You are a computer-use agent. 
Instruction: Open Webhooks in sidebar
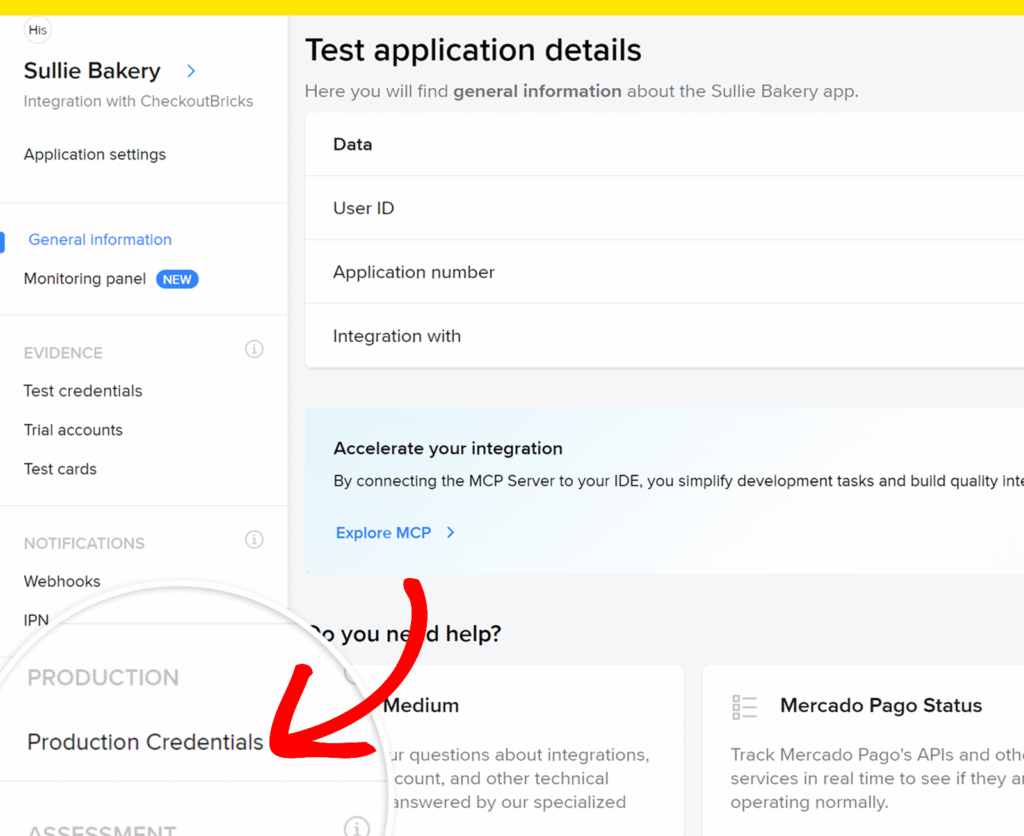coord(62,581)
